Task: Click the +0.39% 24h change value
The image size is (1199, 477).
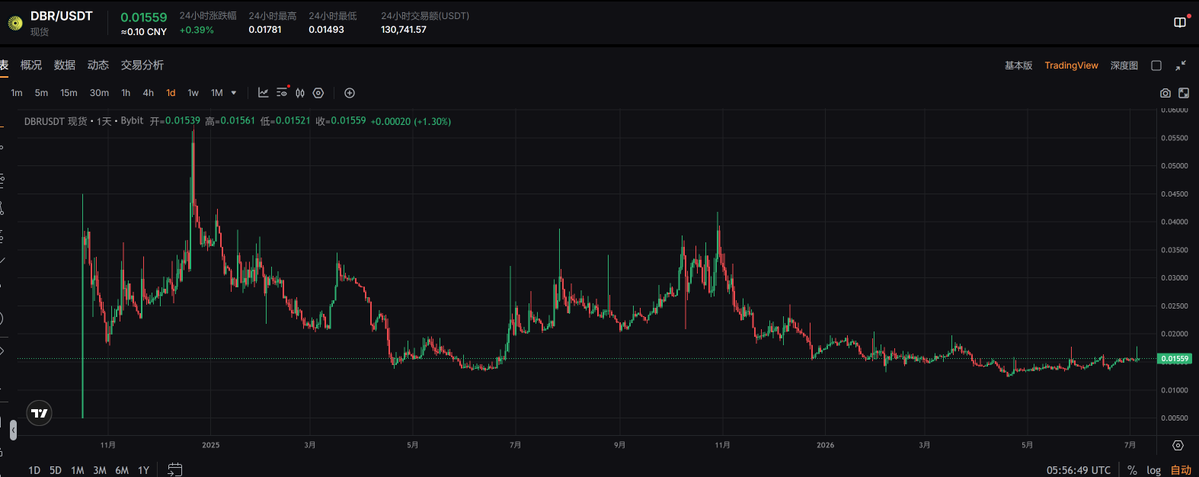Action: tap(197, 30)
